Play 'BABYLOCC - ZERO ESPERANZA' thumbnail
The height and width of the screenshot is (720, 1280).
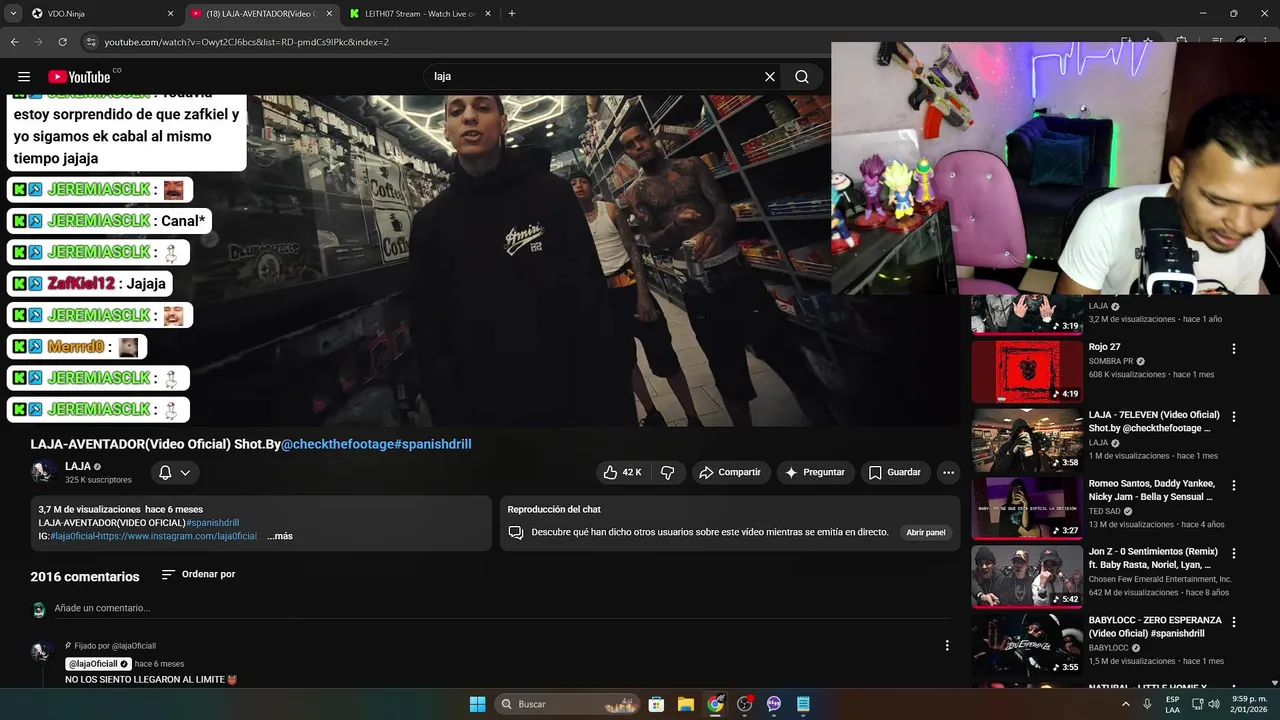click(1026, 645)
